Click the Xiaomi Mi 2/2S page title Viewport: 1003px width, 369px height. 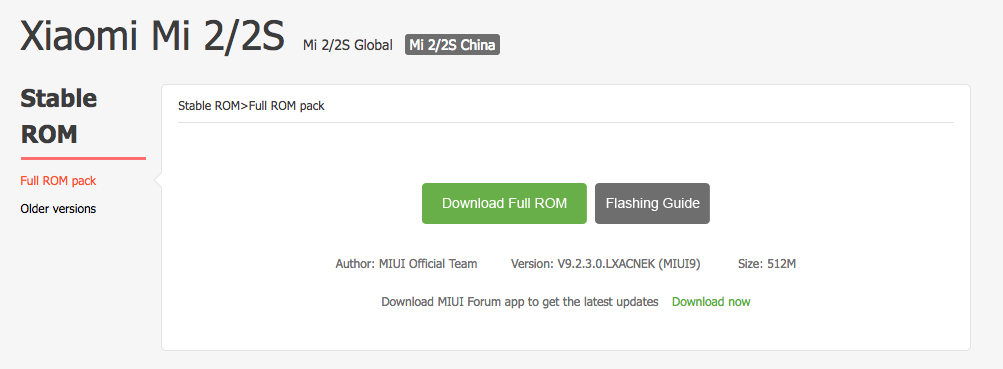tap(153, 36)
